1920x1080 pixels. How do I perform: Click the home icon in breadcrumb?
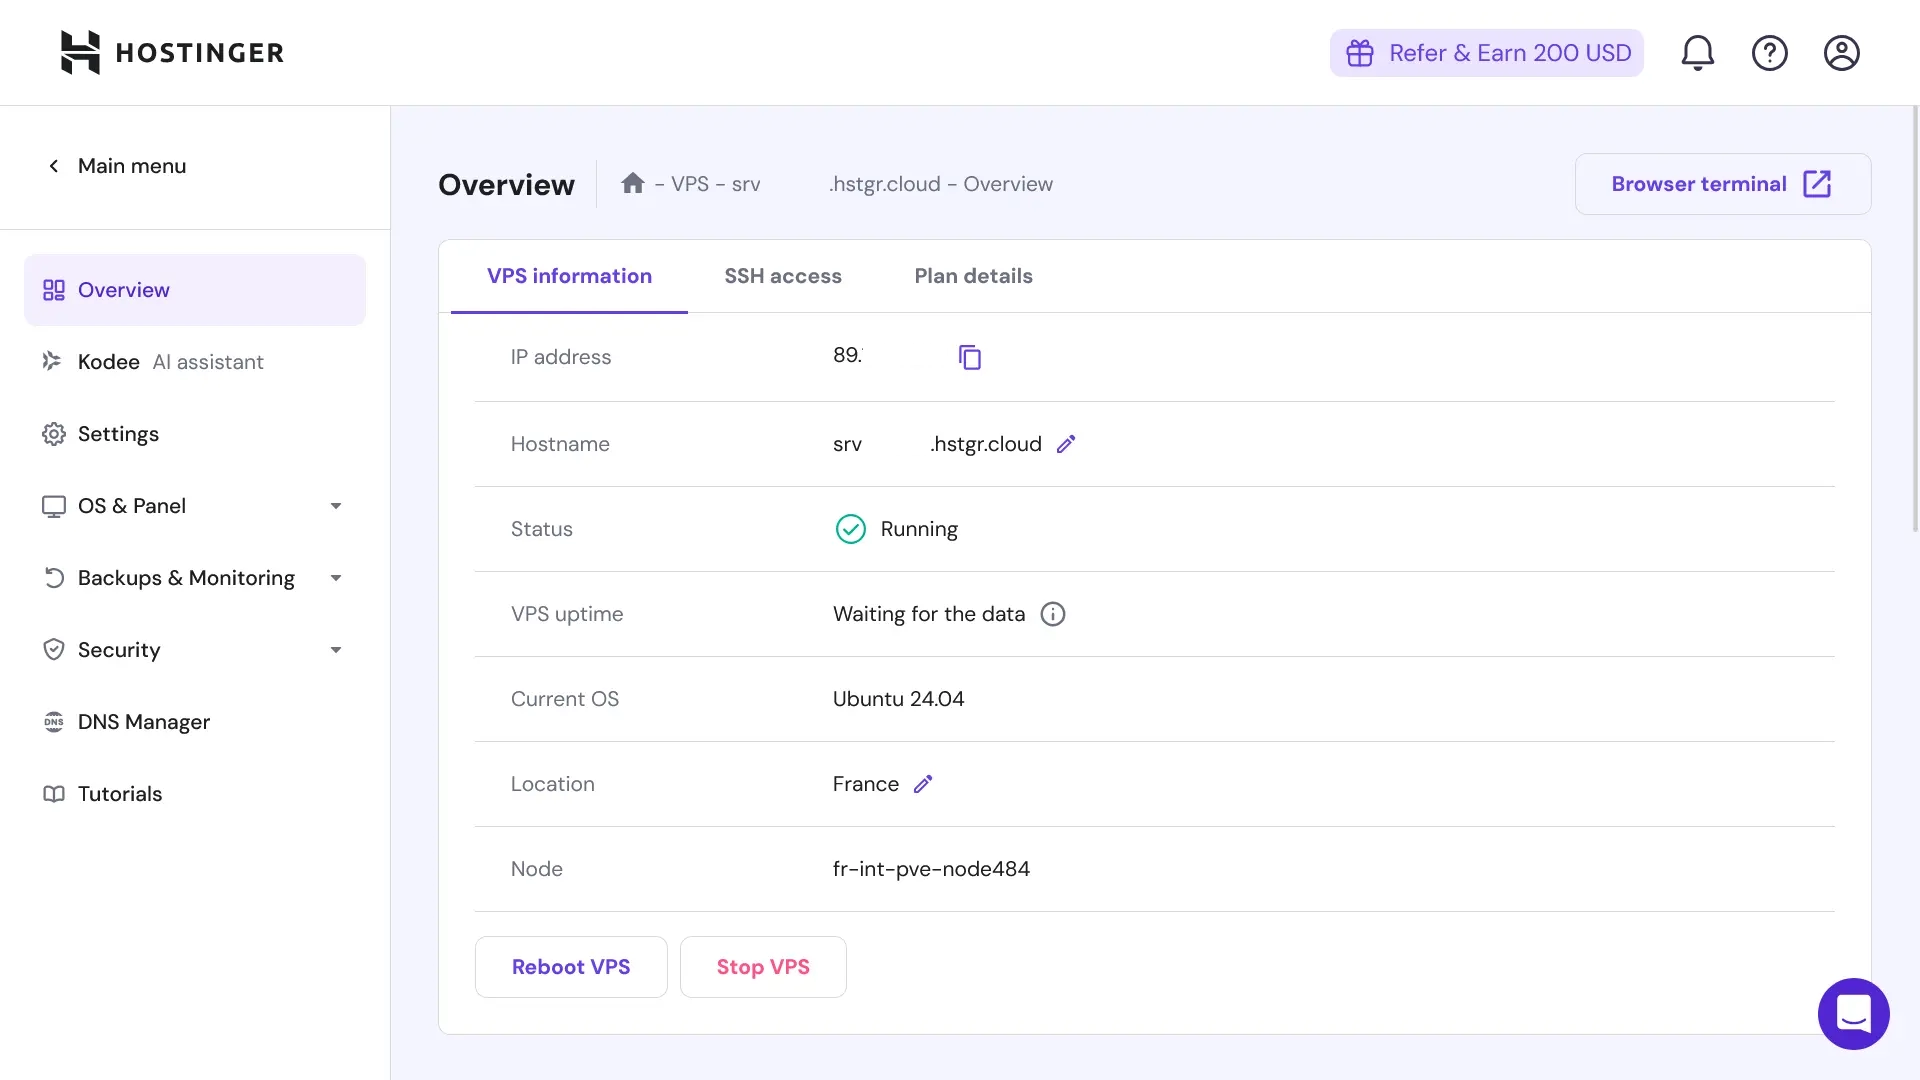pyautogui.click(x=633, y=184)
